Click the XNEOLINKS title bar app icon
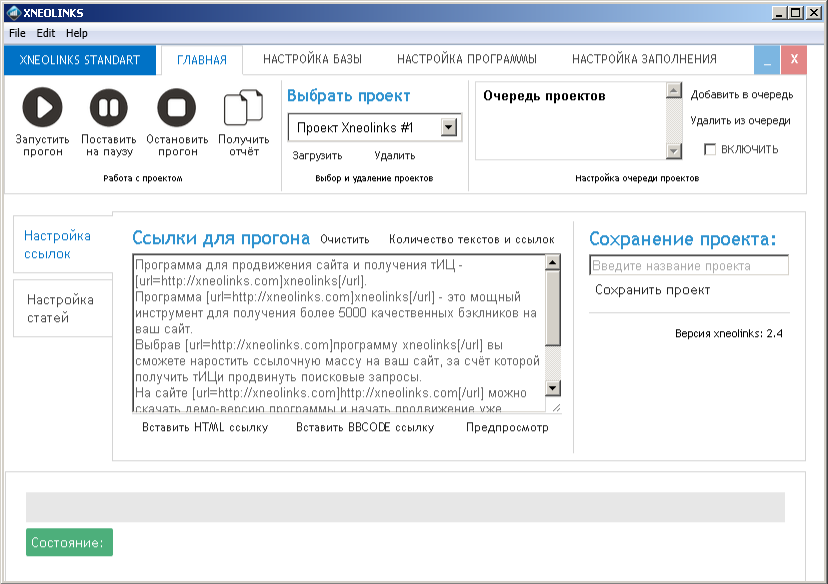 (x=14, y=13)
